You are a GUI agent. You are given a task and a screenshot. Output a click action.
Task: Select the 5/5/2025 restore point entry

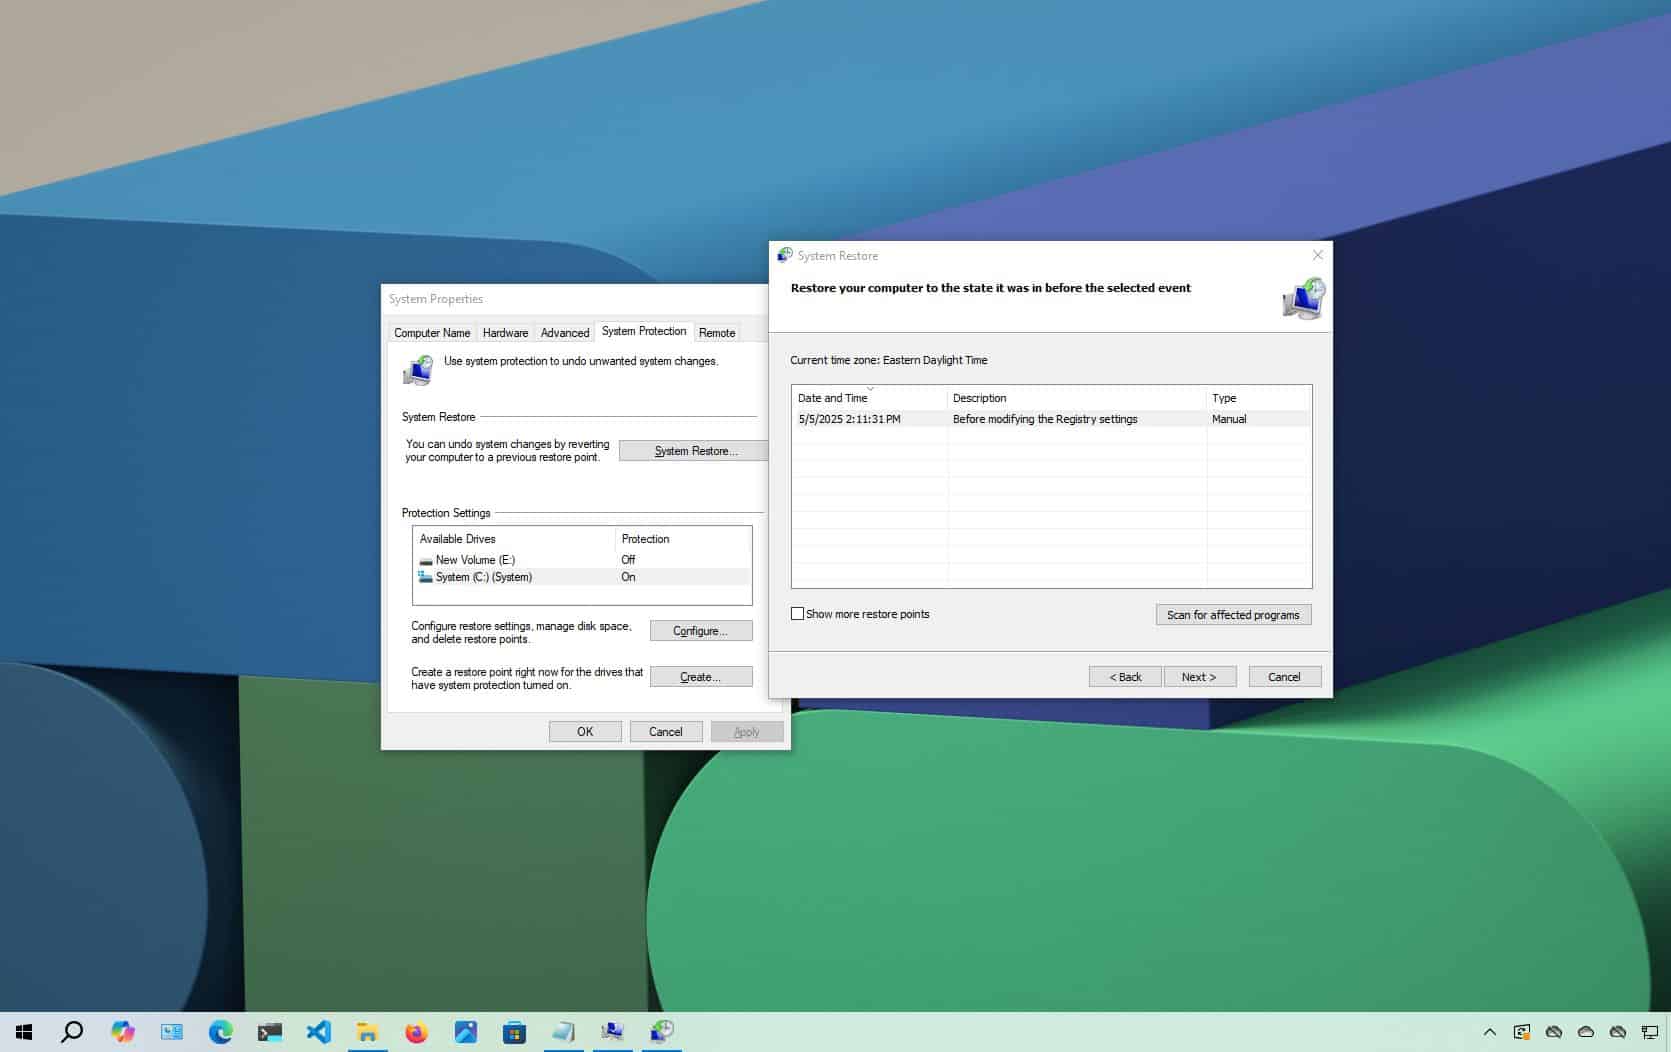1000,419
